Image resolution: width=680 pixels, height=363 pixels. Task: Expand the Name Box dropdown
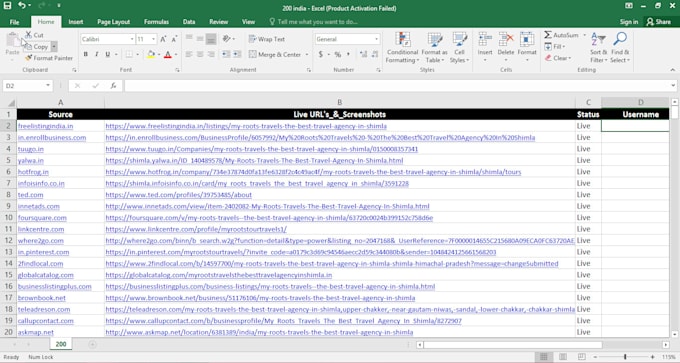point(48,85)
